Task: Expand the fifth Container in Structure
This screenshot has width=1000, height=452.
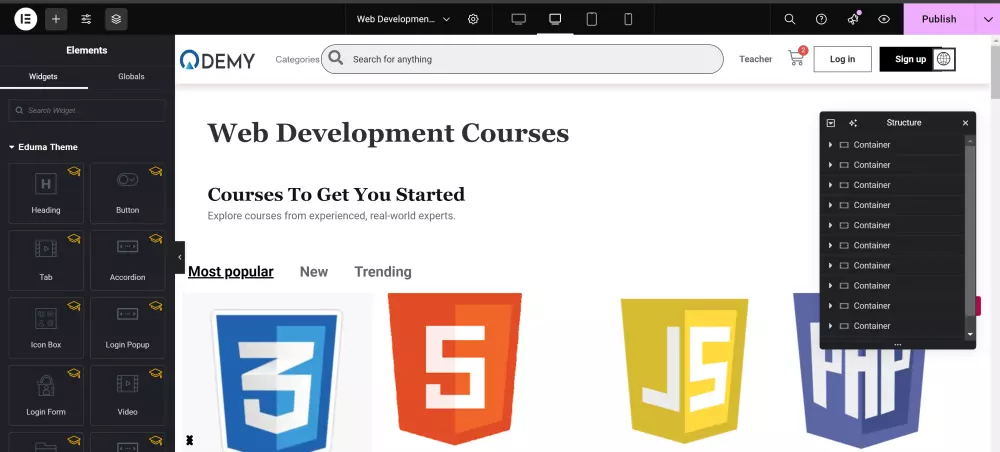Action: (x=830, y=225)
